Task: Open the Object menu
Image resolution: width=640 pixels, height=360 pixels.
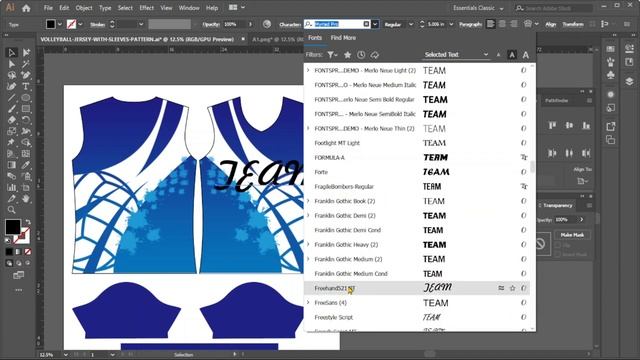Action: (84, 8)
